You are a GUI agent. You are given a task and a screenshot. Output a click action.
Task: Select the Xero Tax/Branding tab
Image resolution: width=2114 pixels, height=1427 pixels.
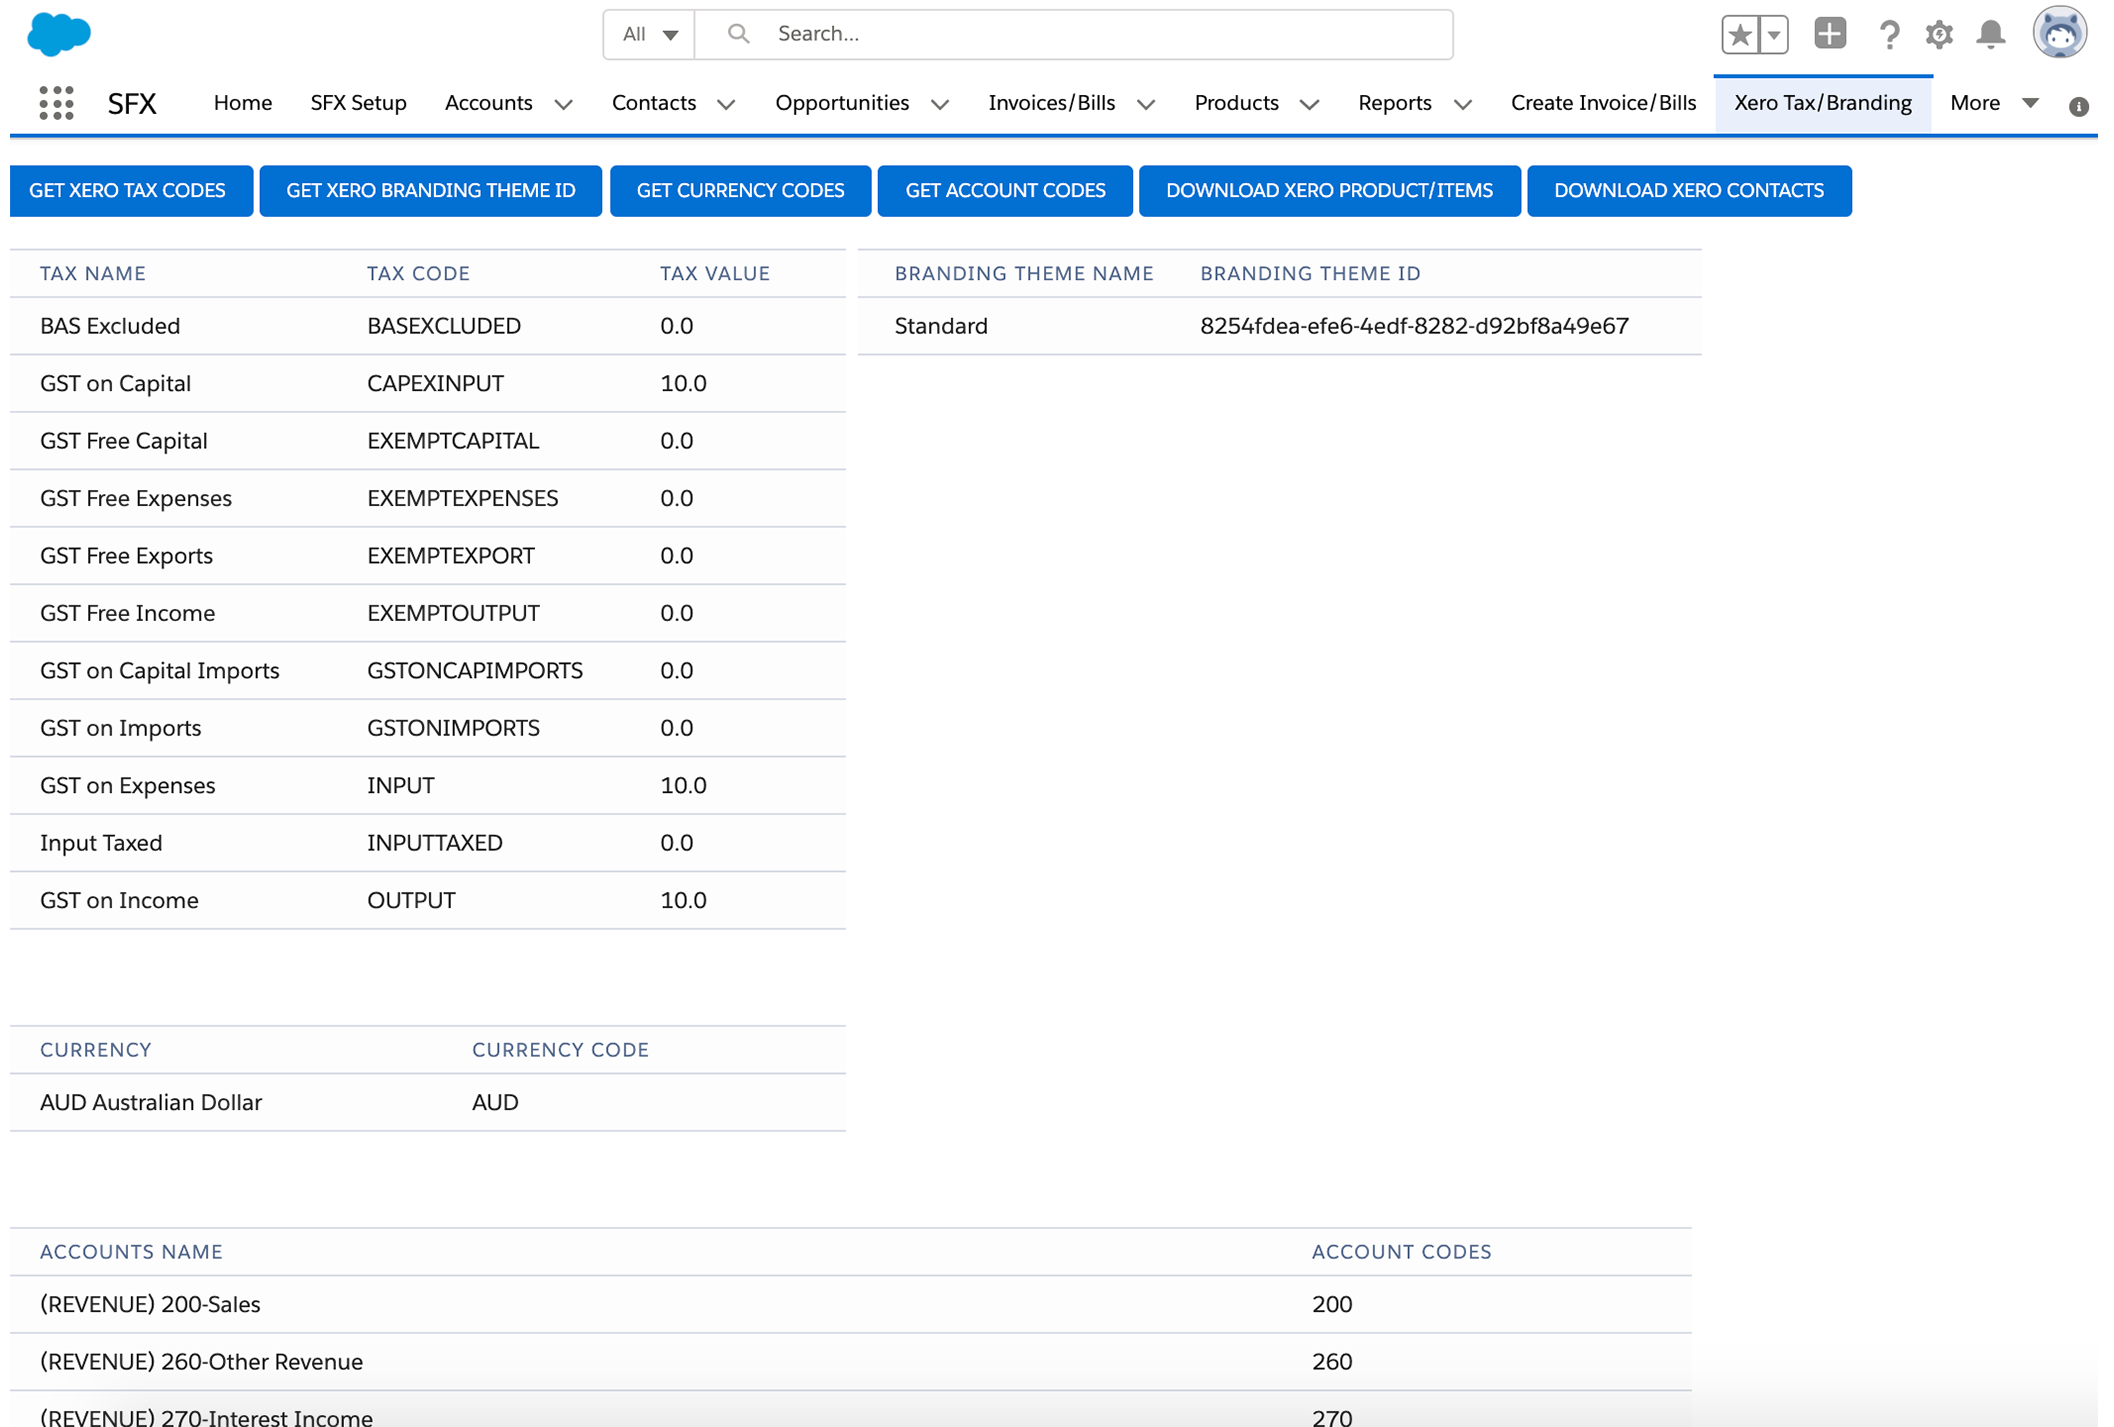pyautogui.click(x=1823, y=103)
